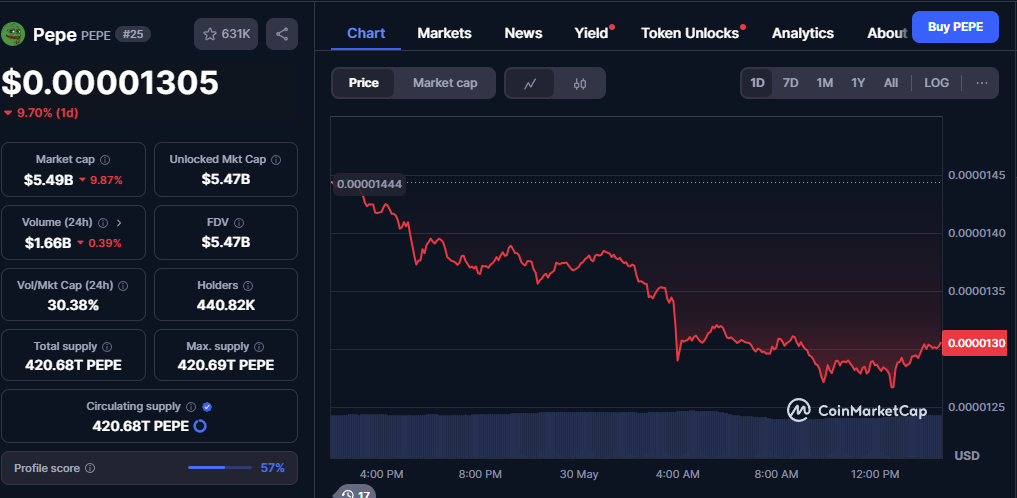Image resolution: width=1017 pixels, height=498 pixels.
Task: Open the Markets tab
Action: pos(444,33)
